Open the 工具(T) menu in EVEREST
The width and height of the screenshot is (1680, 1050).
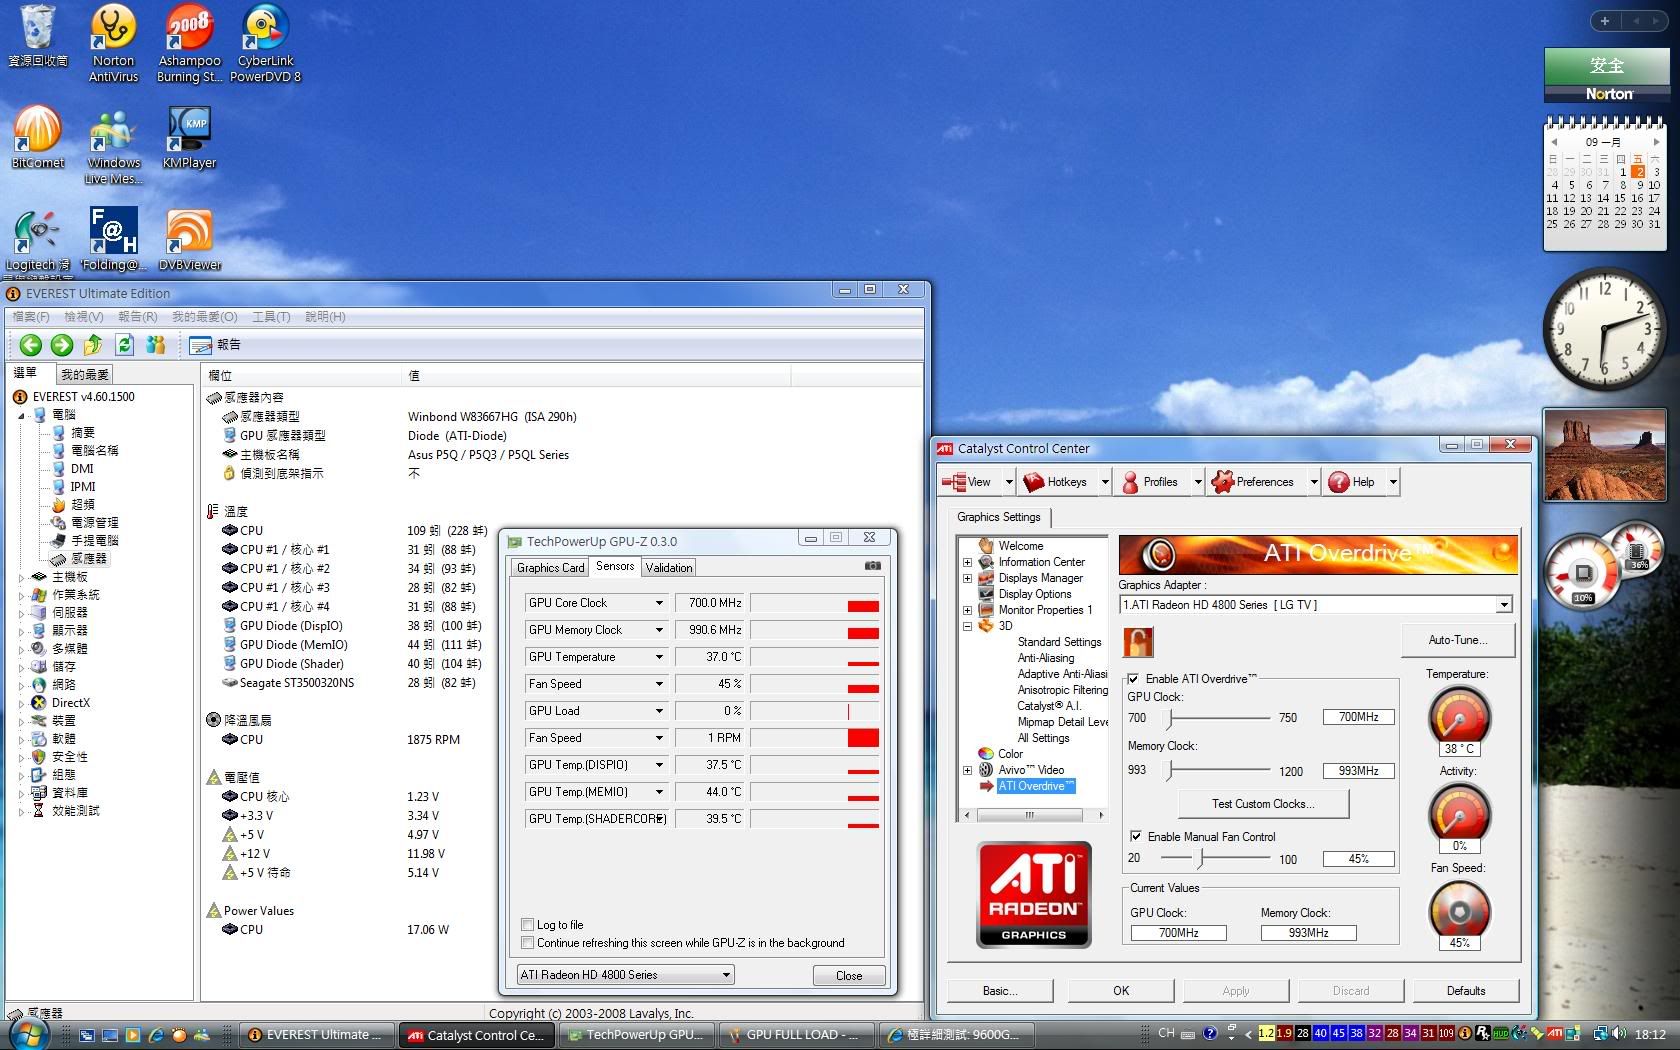click(x=271, y=317)
